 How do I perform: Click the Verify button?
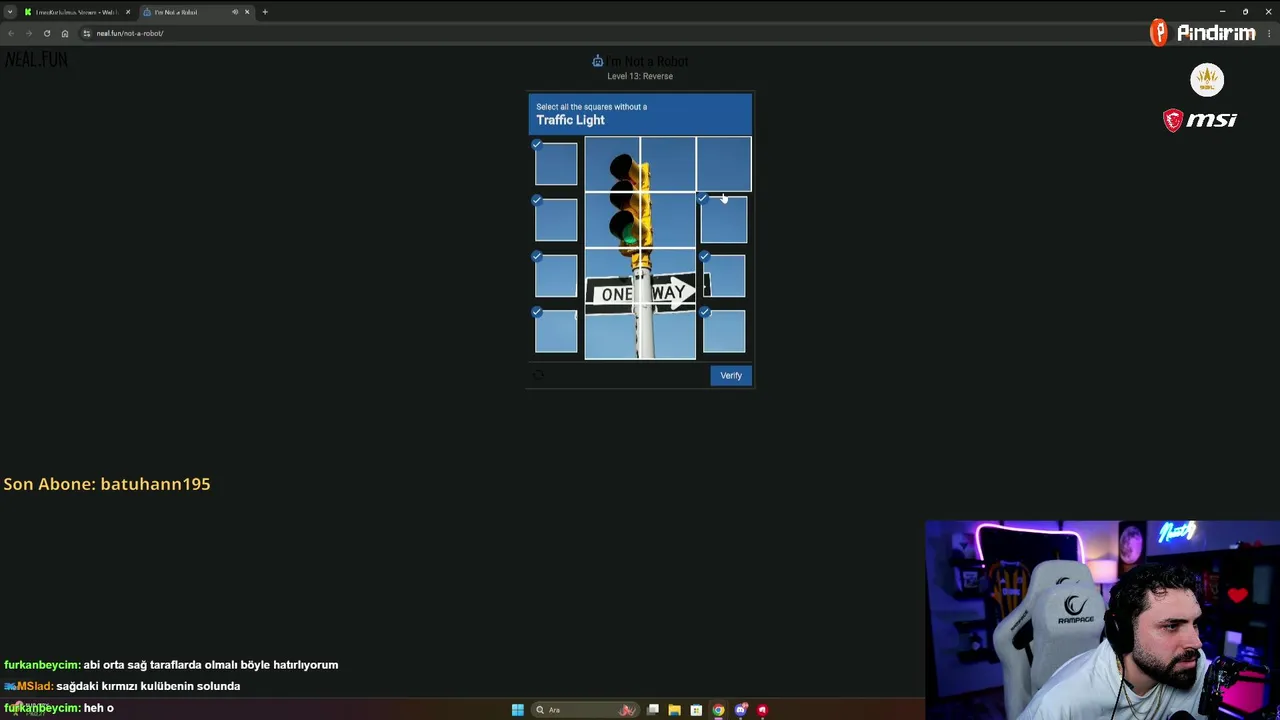[x=731, y=375]
